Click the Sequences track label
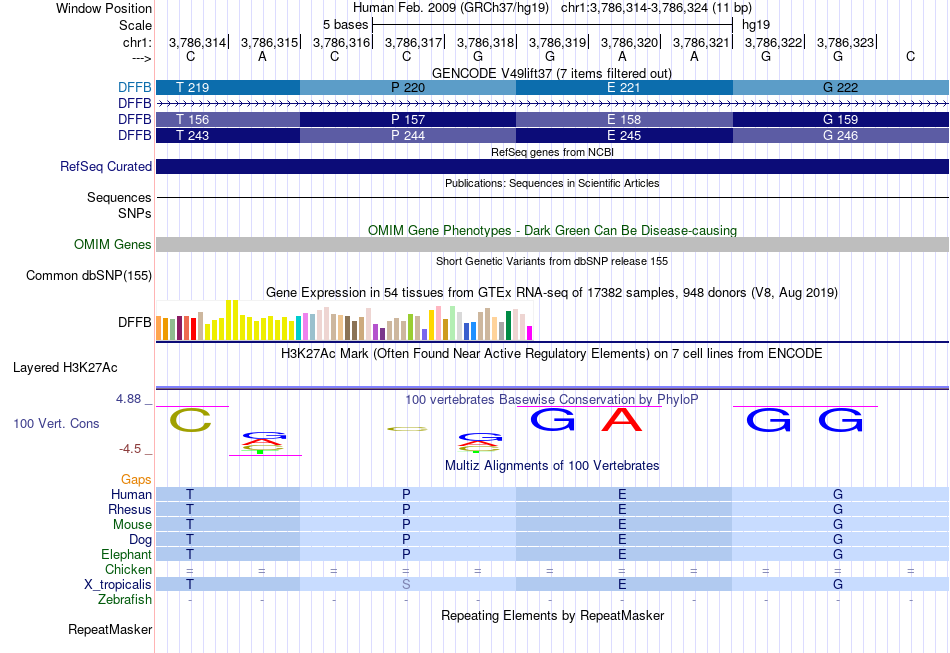The height and width of the screenshot is (653, 950). click(x=119, y=197)
